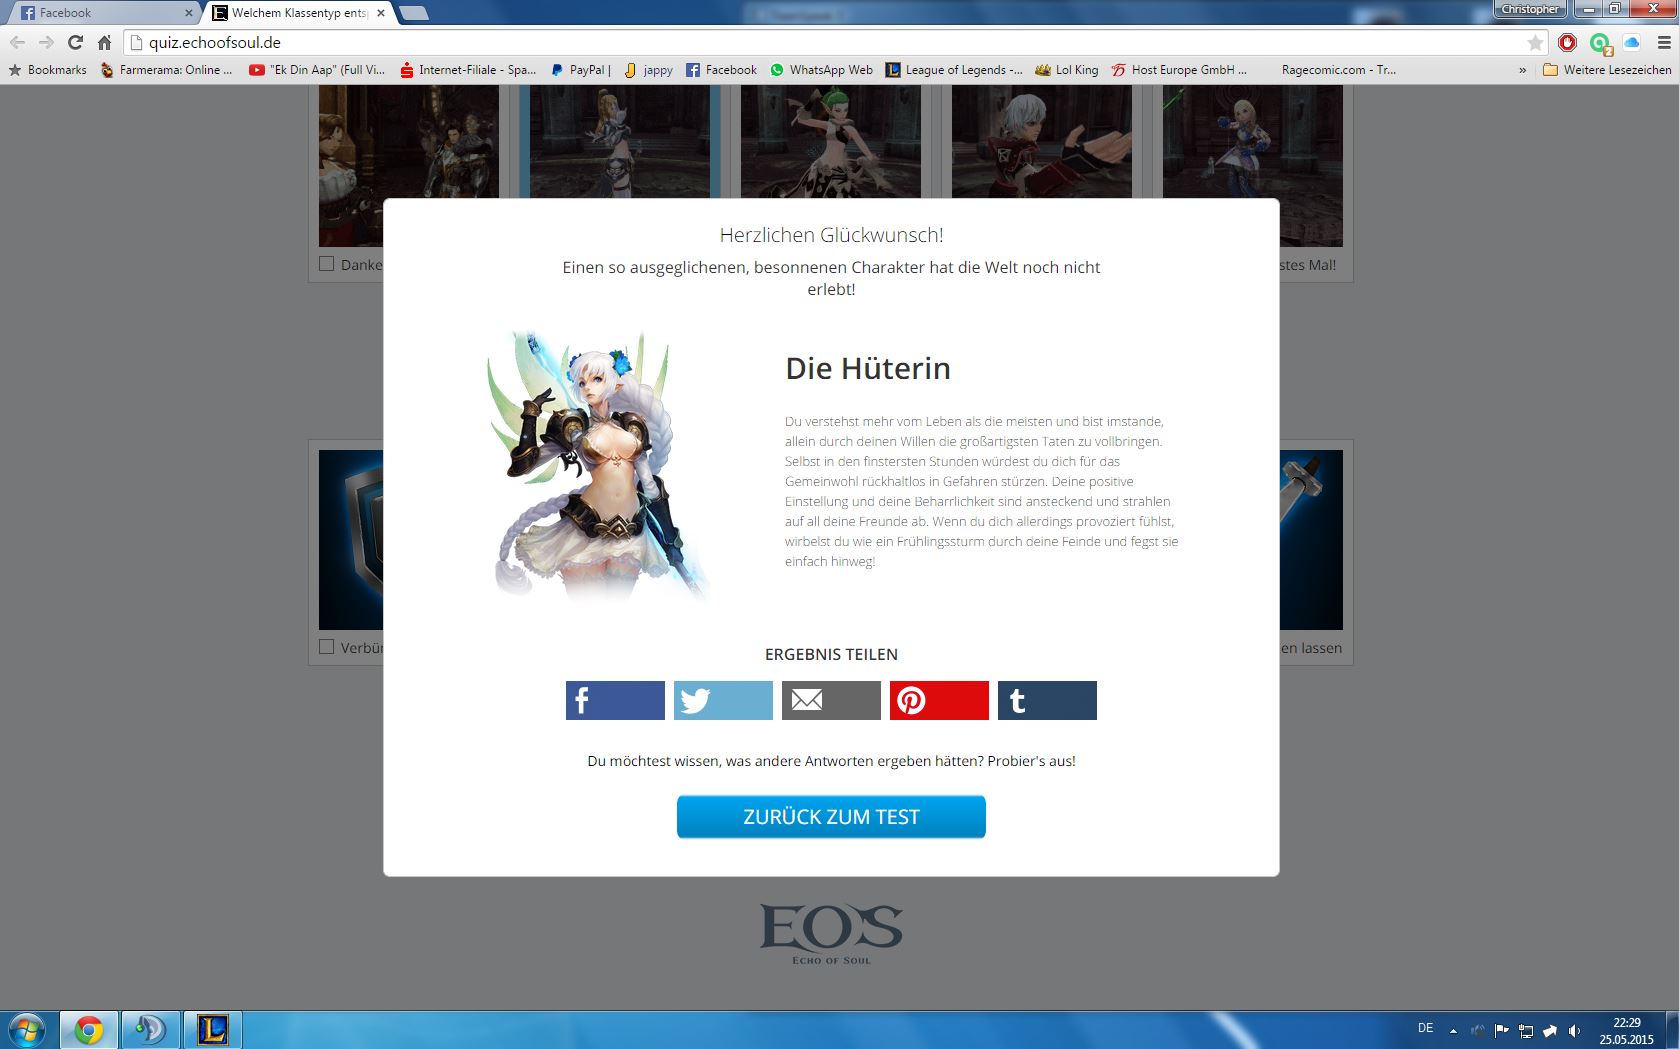Close the Welchem Klassentyp tab
This screenshot has height=1049, width=1679.
(381, 13)
